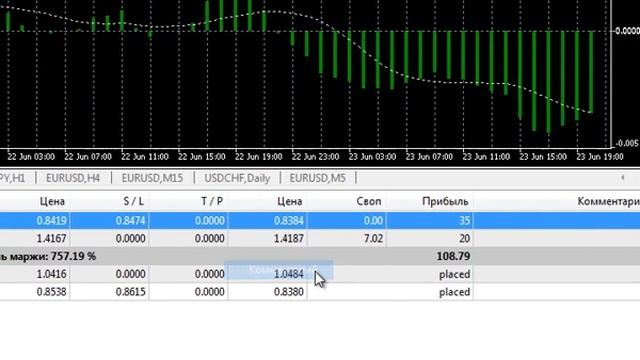Click the price 0.8380 cell

tap(289, 292)
